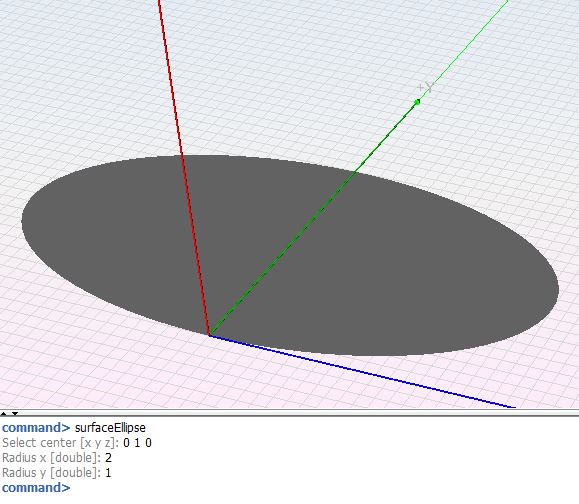Click the green point on Y axis
Image resolution: width=579 pixels, height=504 pixels.
(417, 102)
